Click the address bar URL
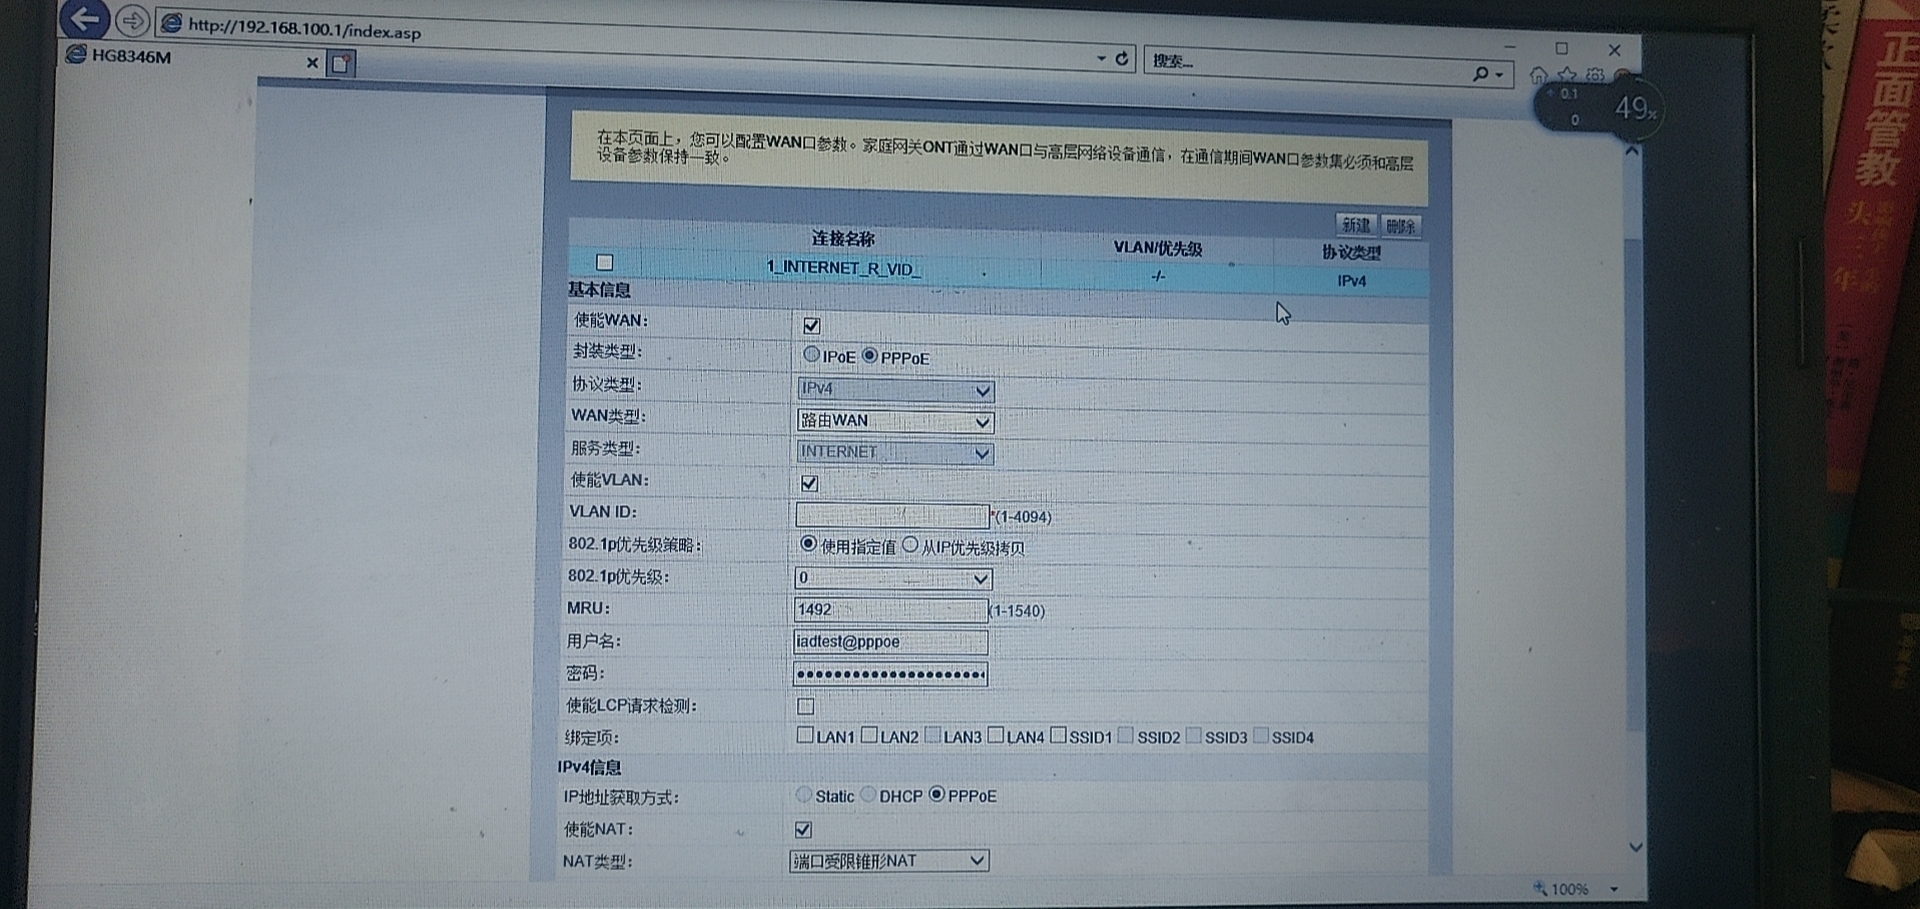1920x909 pixels. click(x=305, y=30)
